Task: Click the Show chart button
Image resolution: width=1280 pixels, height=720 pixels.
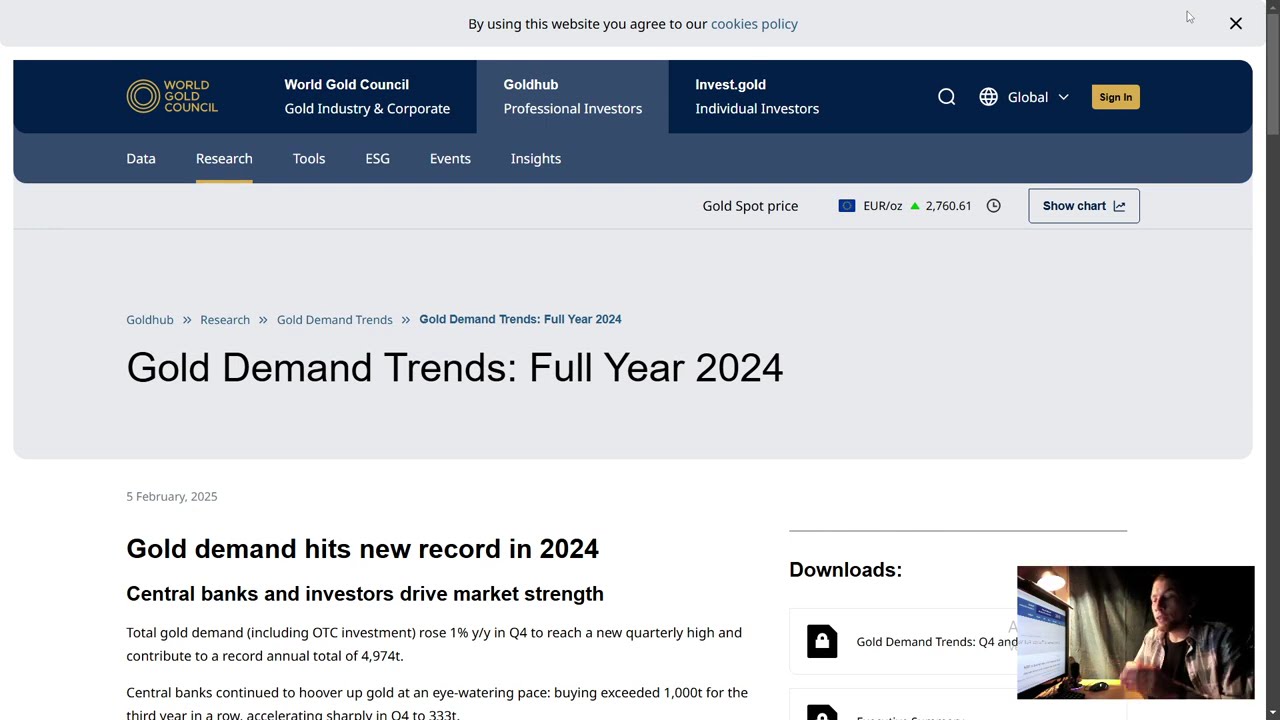Action: 1084,206
